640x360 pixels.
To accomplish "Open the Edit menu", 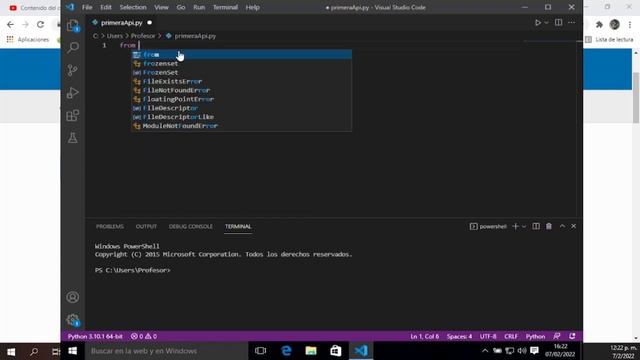I will coord(106,7).
